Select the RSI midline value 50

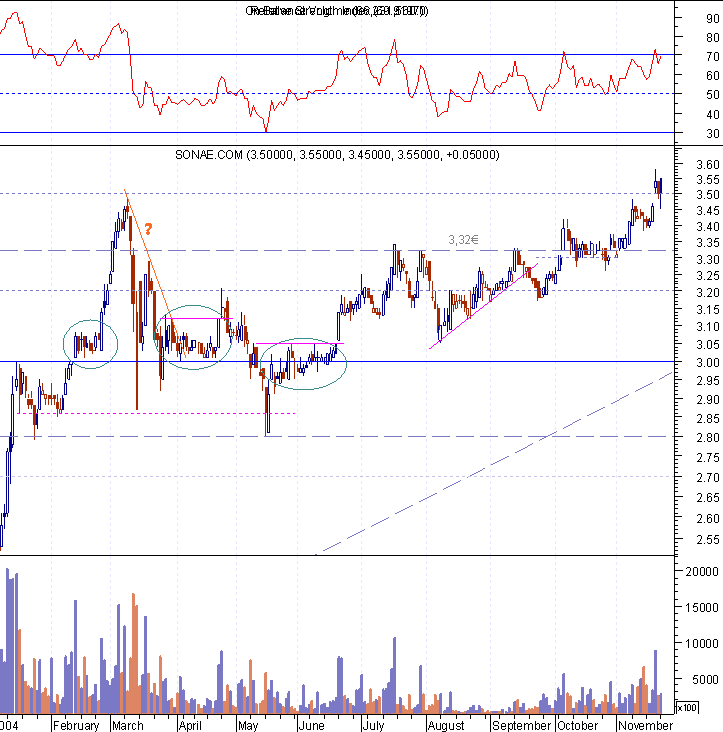(x=712, y=95)
